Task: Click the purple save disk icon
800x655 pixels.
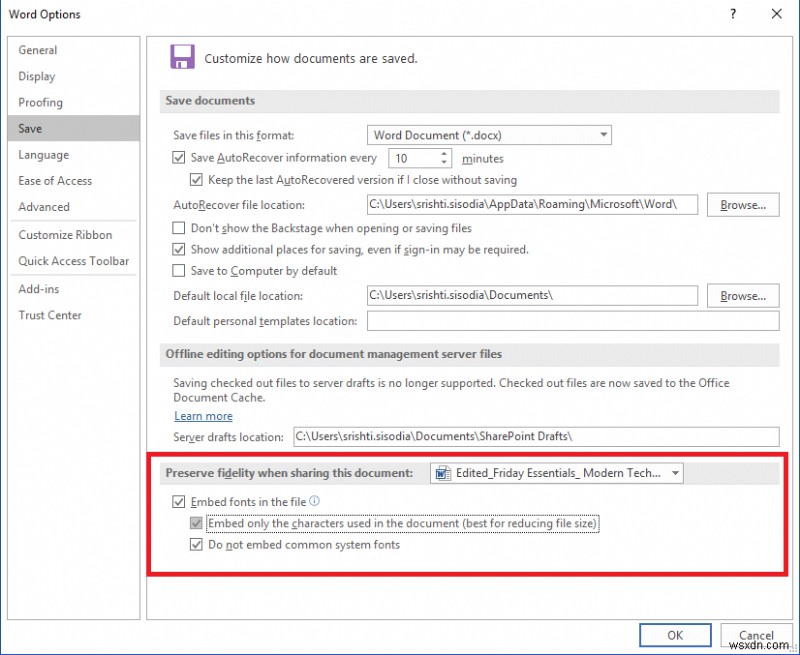Action: coord(182,56)
